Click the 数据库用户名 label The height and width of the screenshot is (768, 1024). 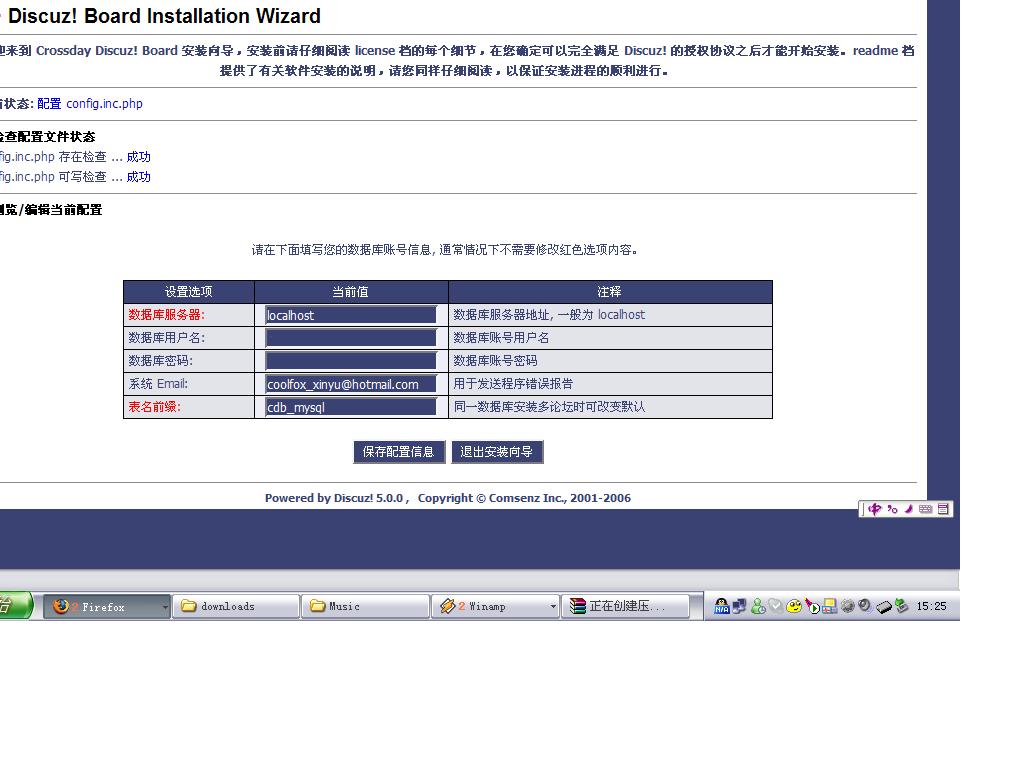point(167,338)
